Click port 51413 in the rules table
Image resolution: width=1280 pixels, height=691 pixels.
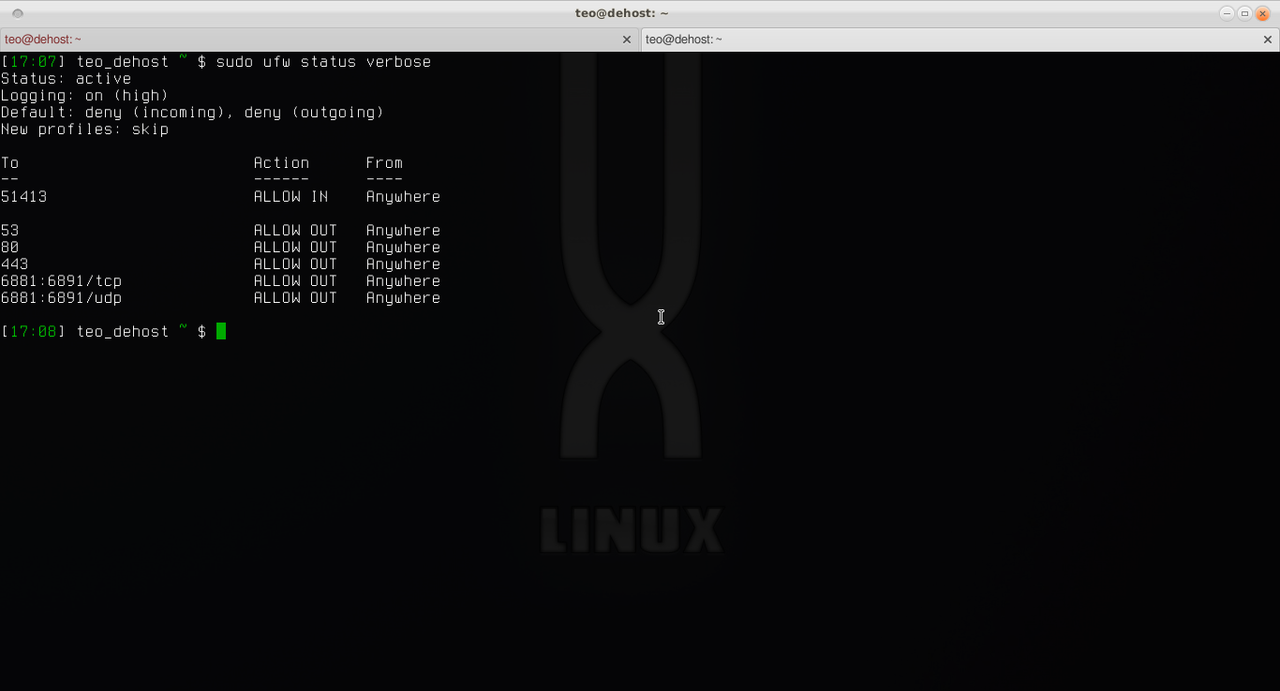(x=24, y=197)
